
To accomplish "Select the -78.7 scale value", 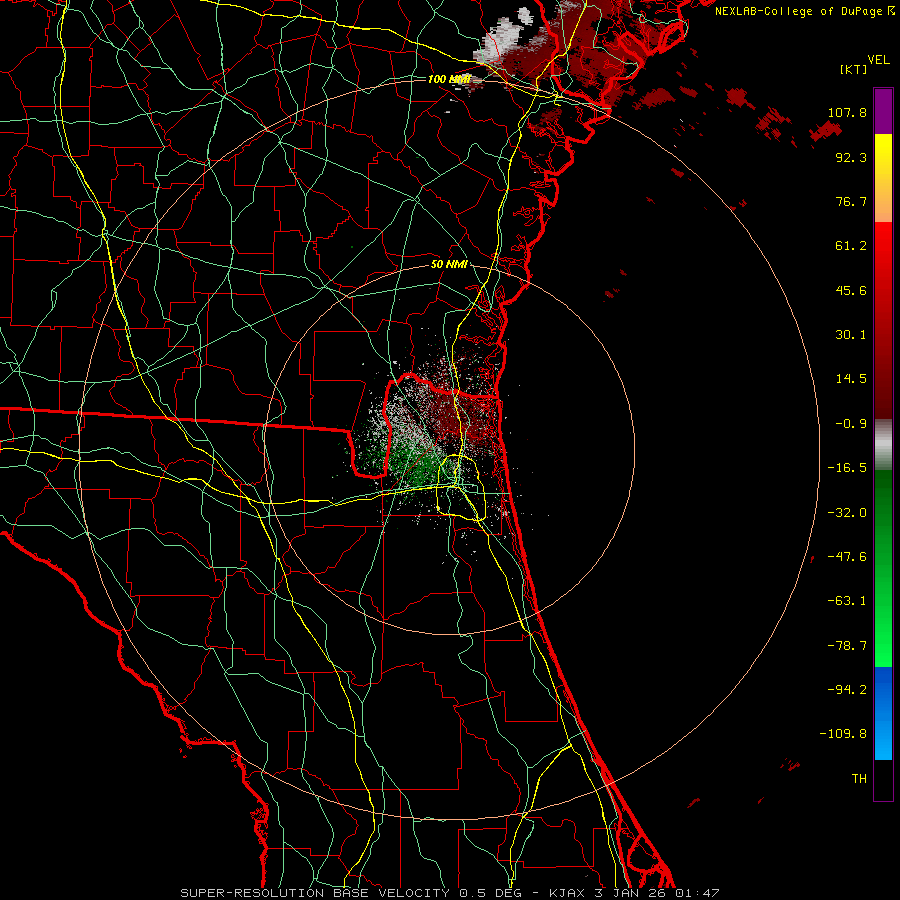I will tap(847, 646).
